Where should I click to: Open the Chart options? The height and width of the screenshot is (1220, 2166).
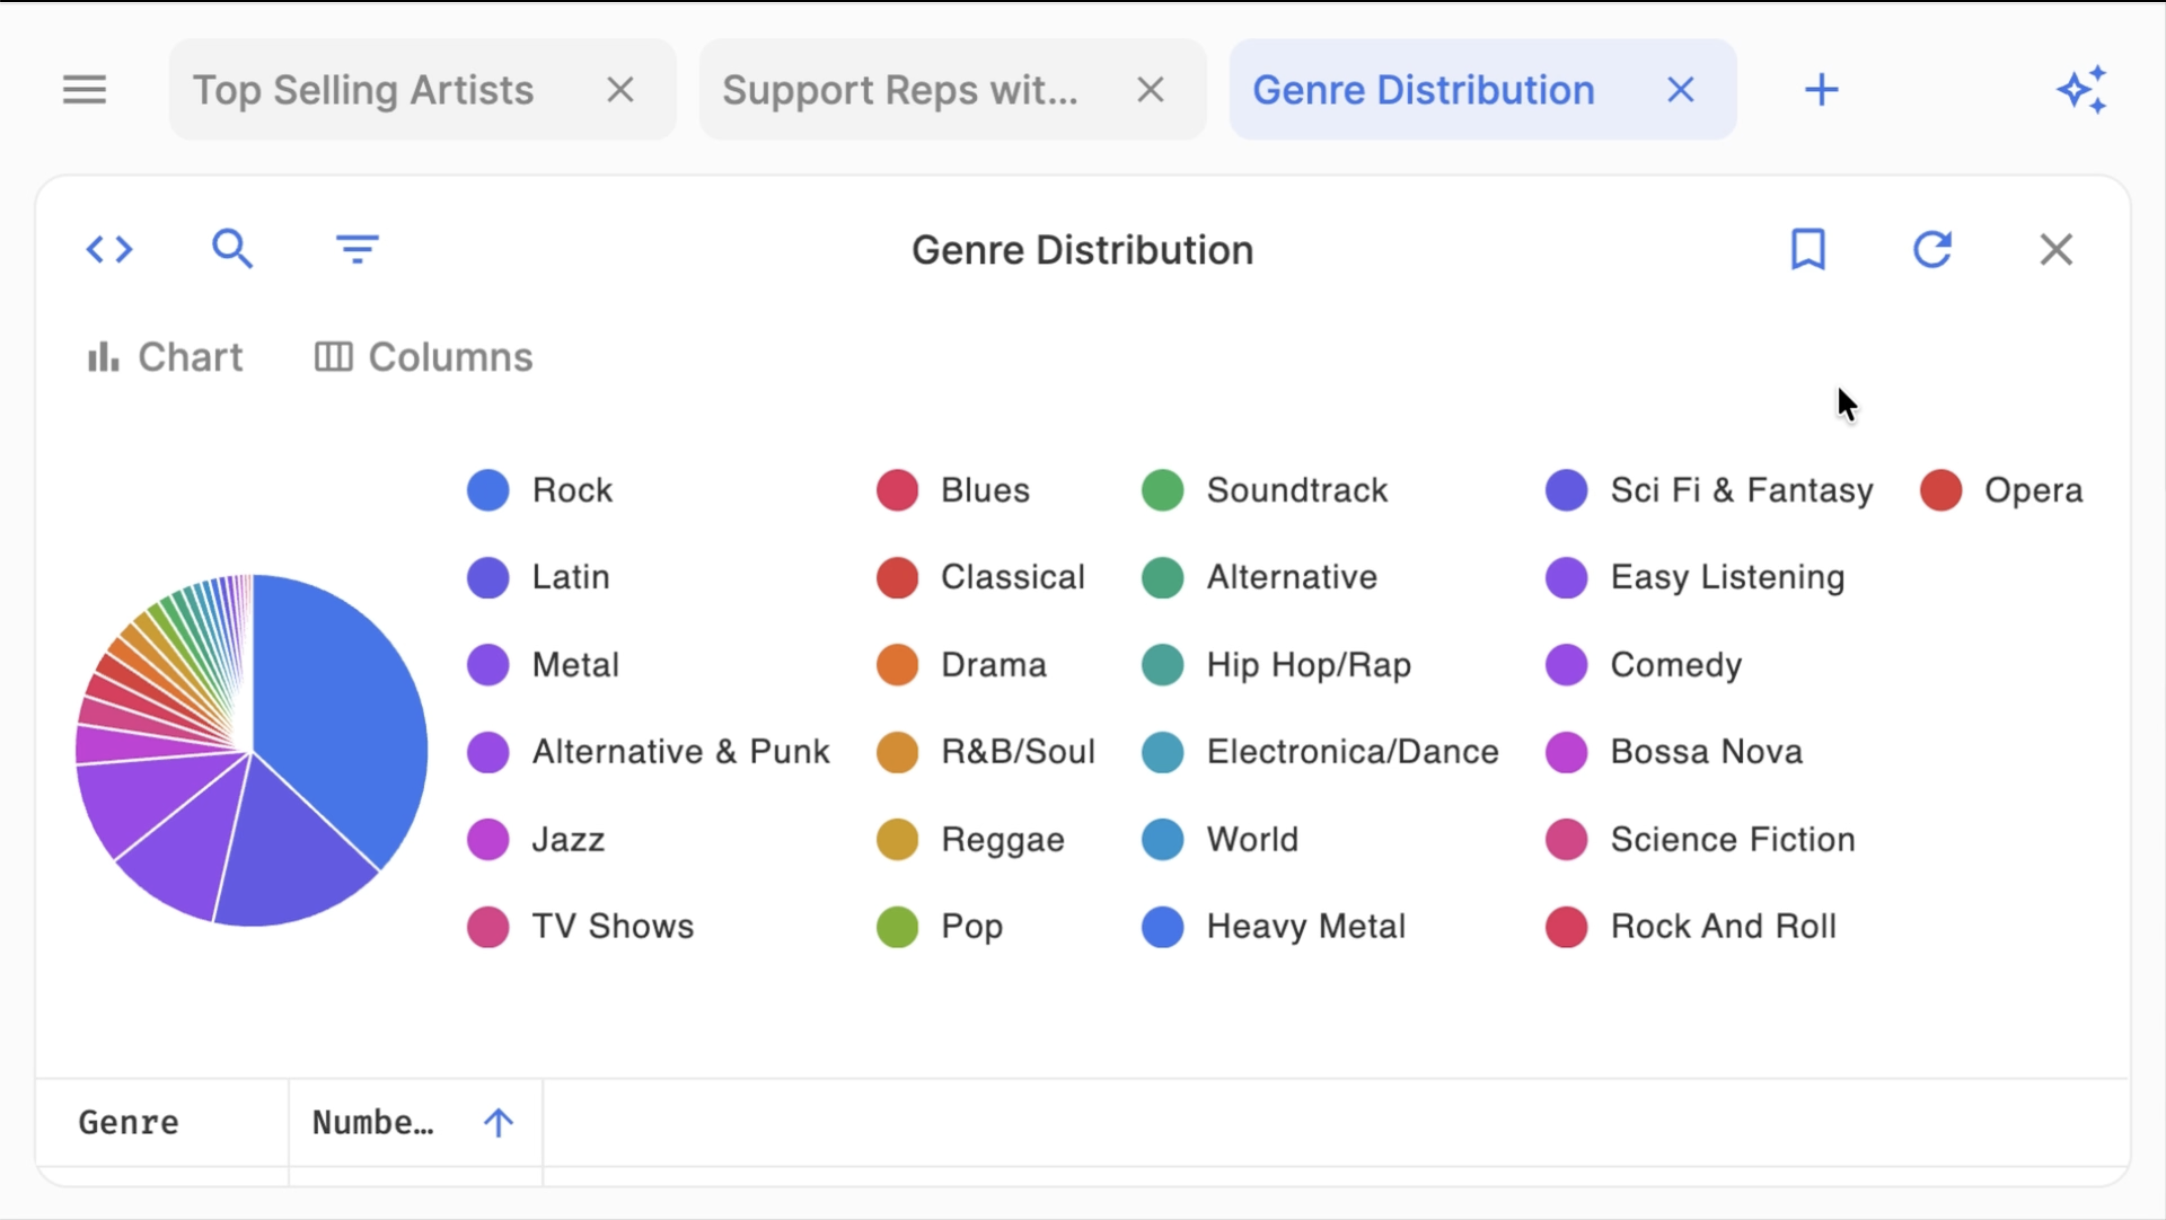[165, 357]
